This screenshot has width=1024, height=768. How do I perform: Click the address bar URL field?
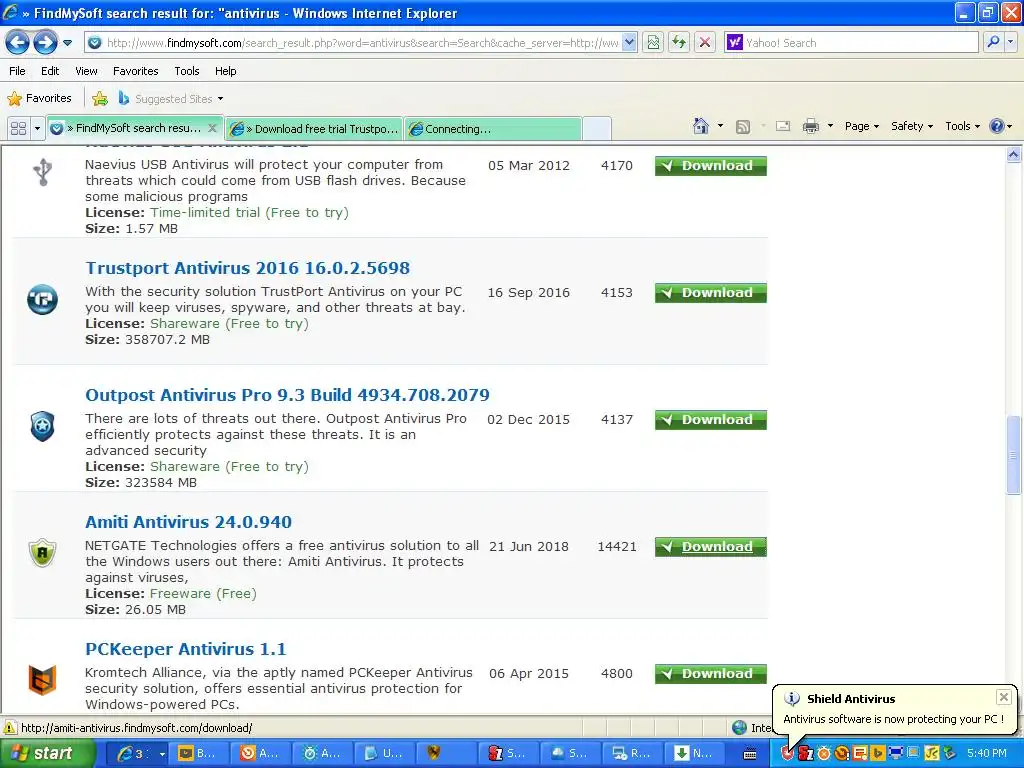[361, 43]
